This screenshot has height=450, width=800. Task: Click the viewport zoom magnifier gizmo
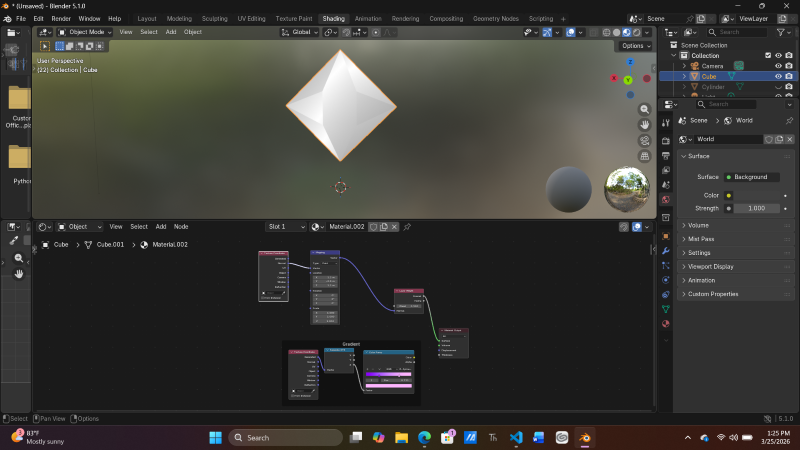[x=645, y=107]
